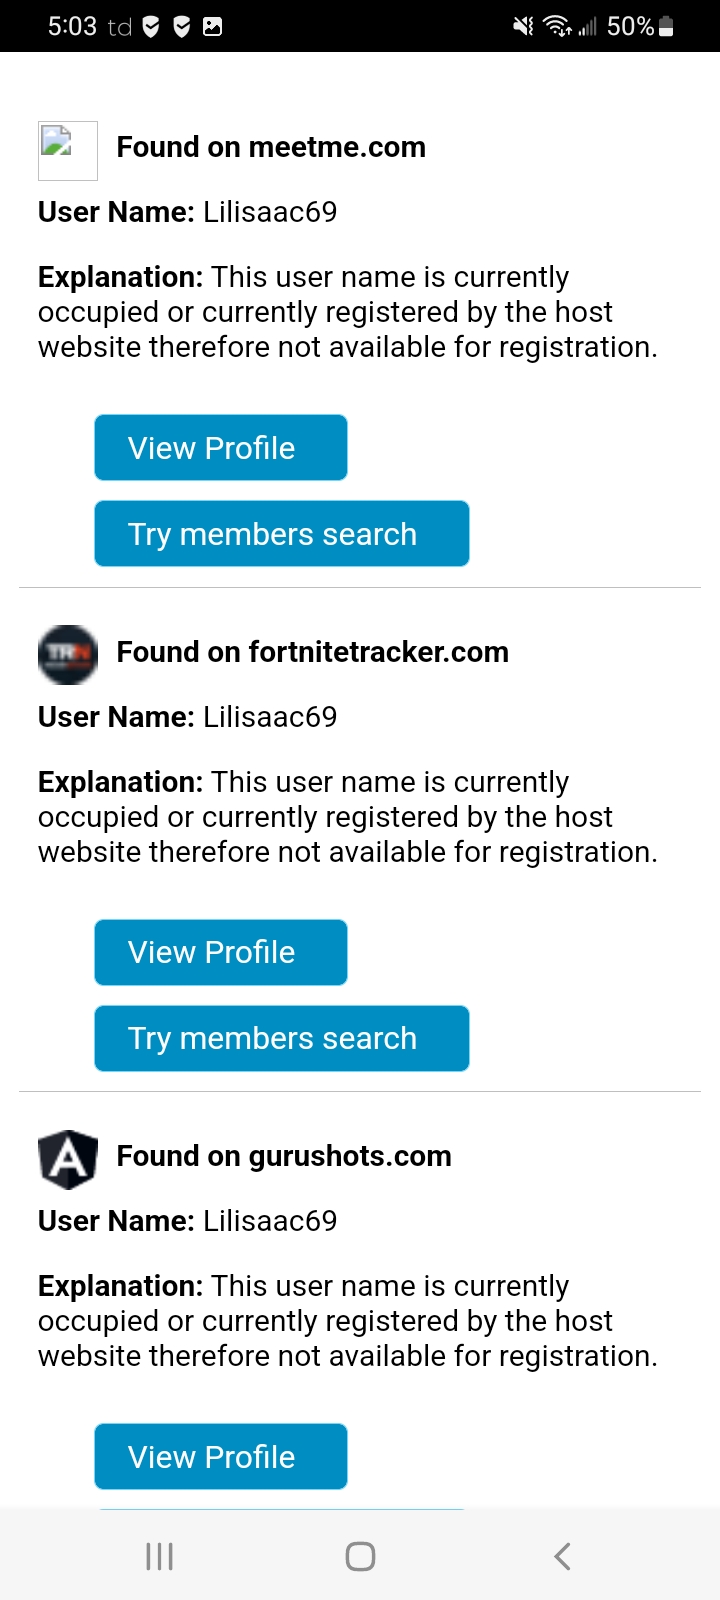Image resolution: width=720 pixels, height=1600 pixels.
Task: Tap the Wi-Fi status bar icon
Action: click(x=558, y=27)
